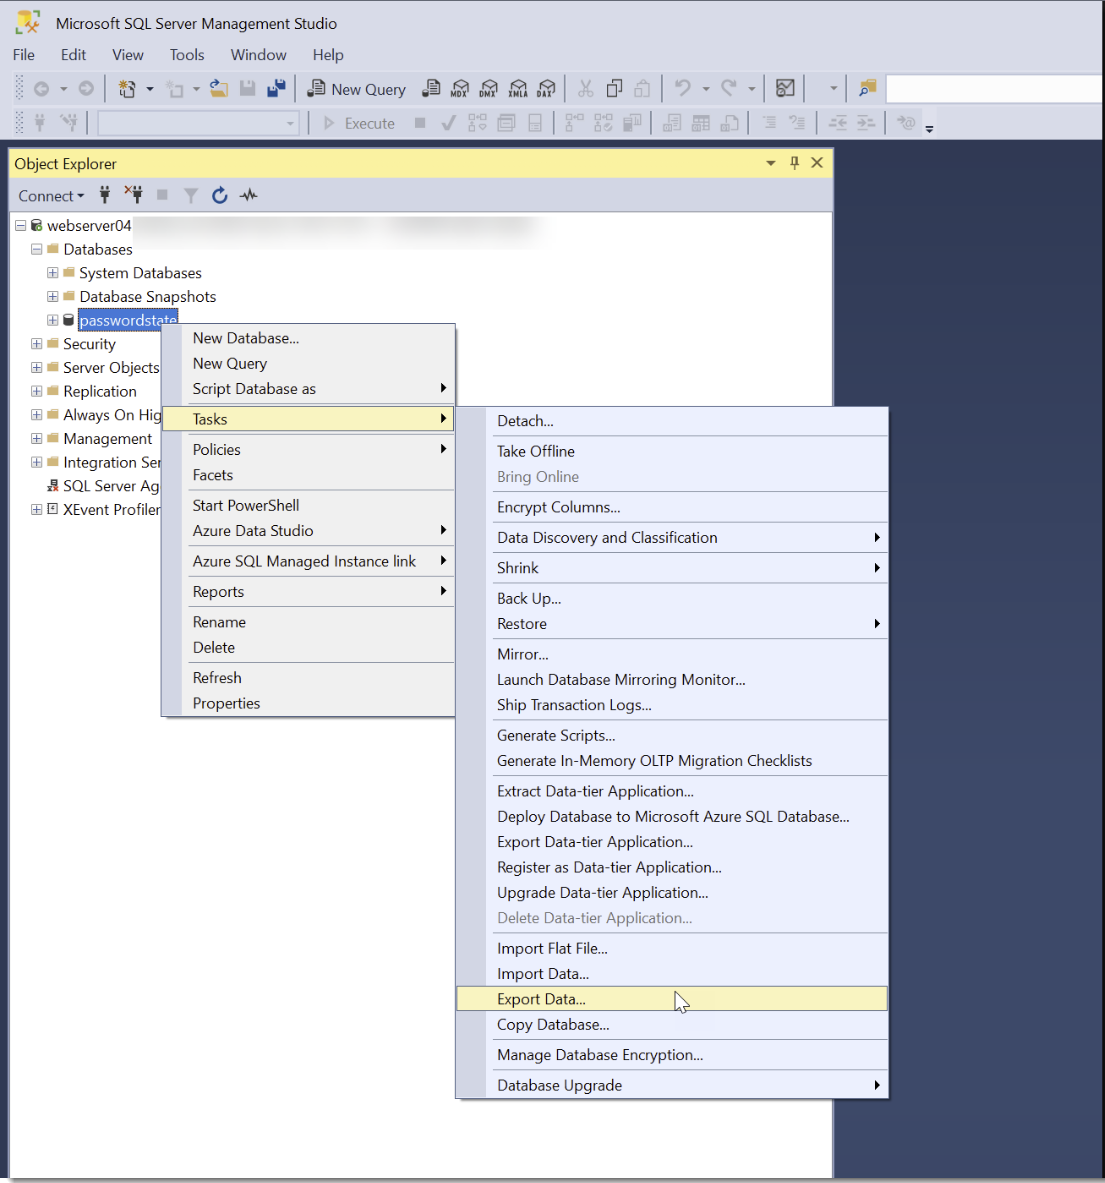The width and height of the screenshot is (1105, 1183).
Task: Select the passwordstate database
Action: tap(127, 321)
